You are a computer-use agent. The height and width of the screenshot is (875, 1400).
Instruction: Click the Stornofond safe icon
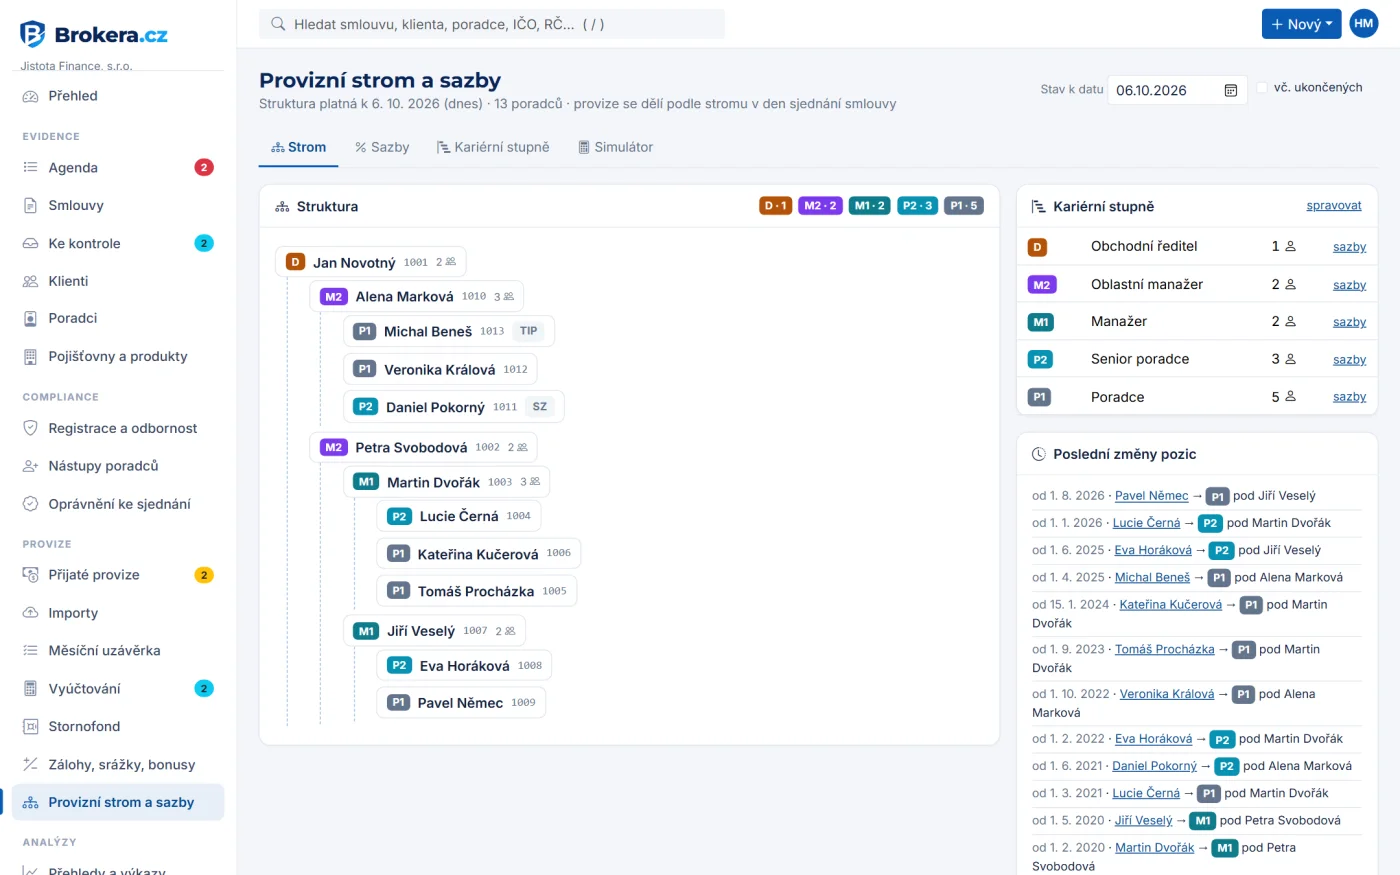click(30, 726)
